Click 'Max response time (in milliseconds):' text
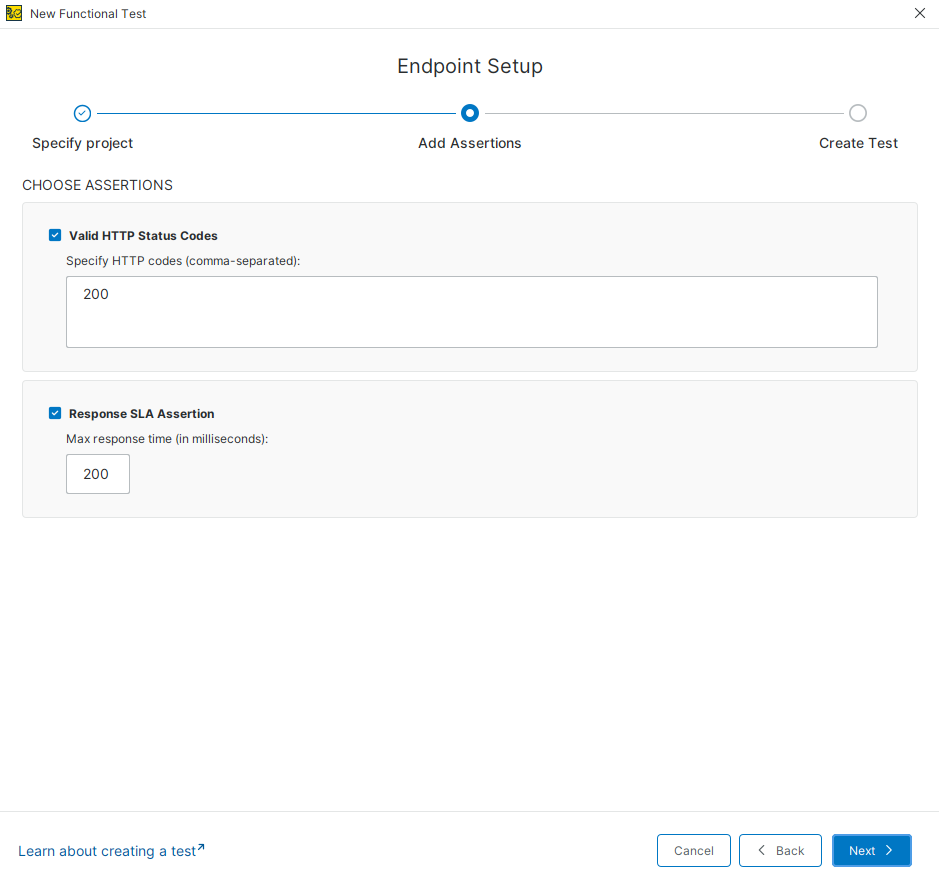The image size is (939, 887). tap(167, 439)
